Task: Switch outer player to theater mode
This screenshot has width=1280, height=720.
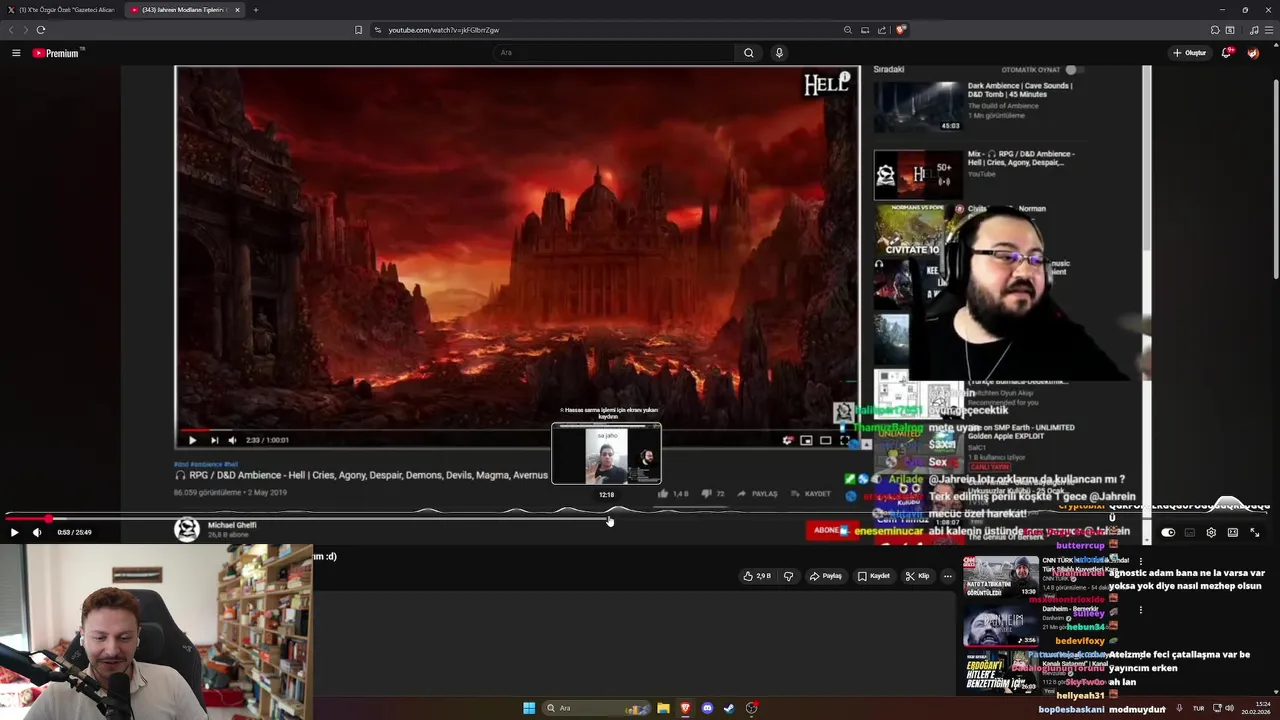Action: point(1233,533)
